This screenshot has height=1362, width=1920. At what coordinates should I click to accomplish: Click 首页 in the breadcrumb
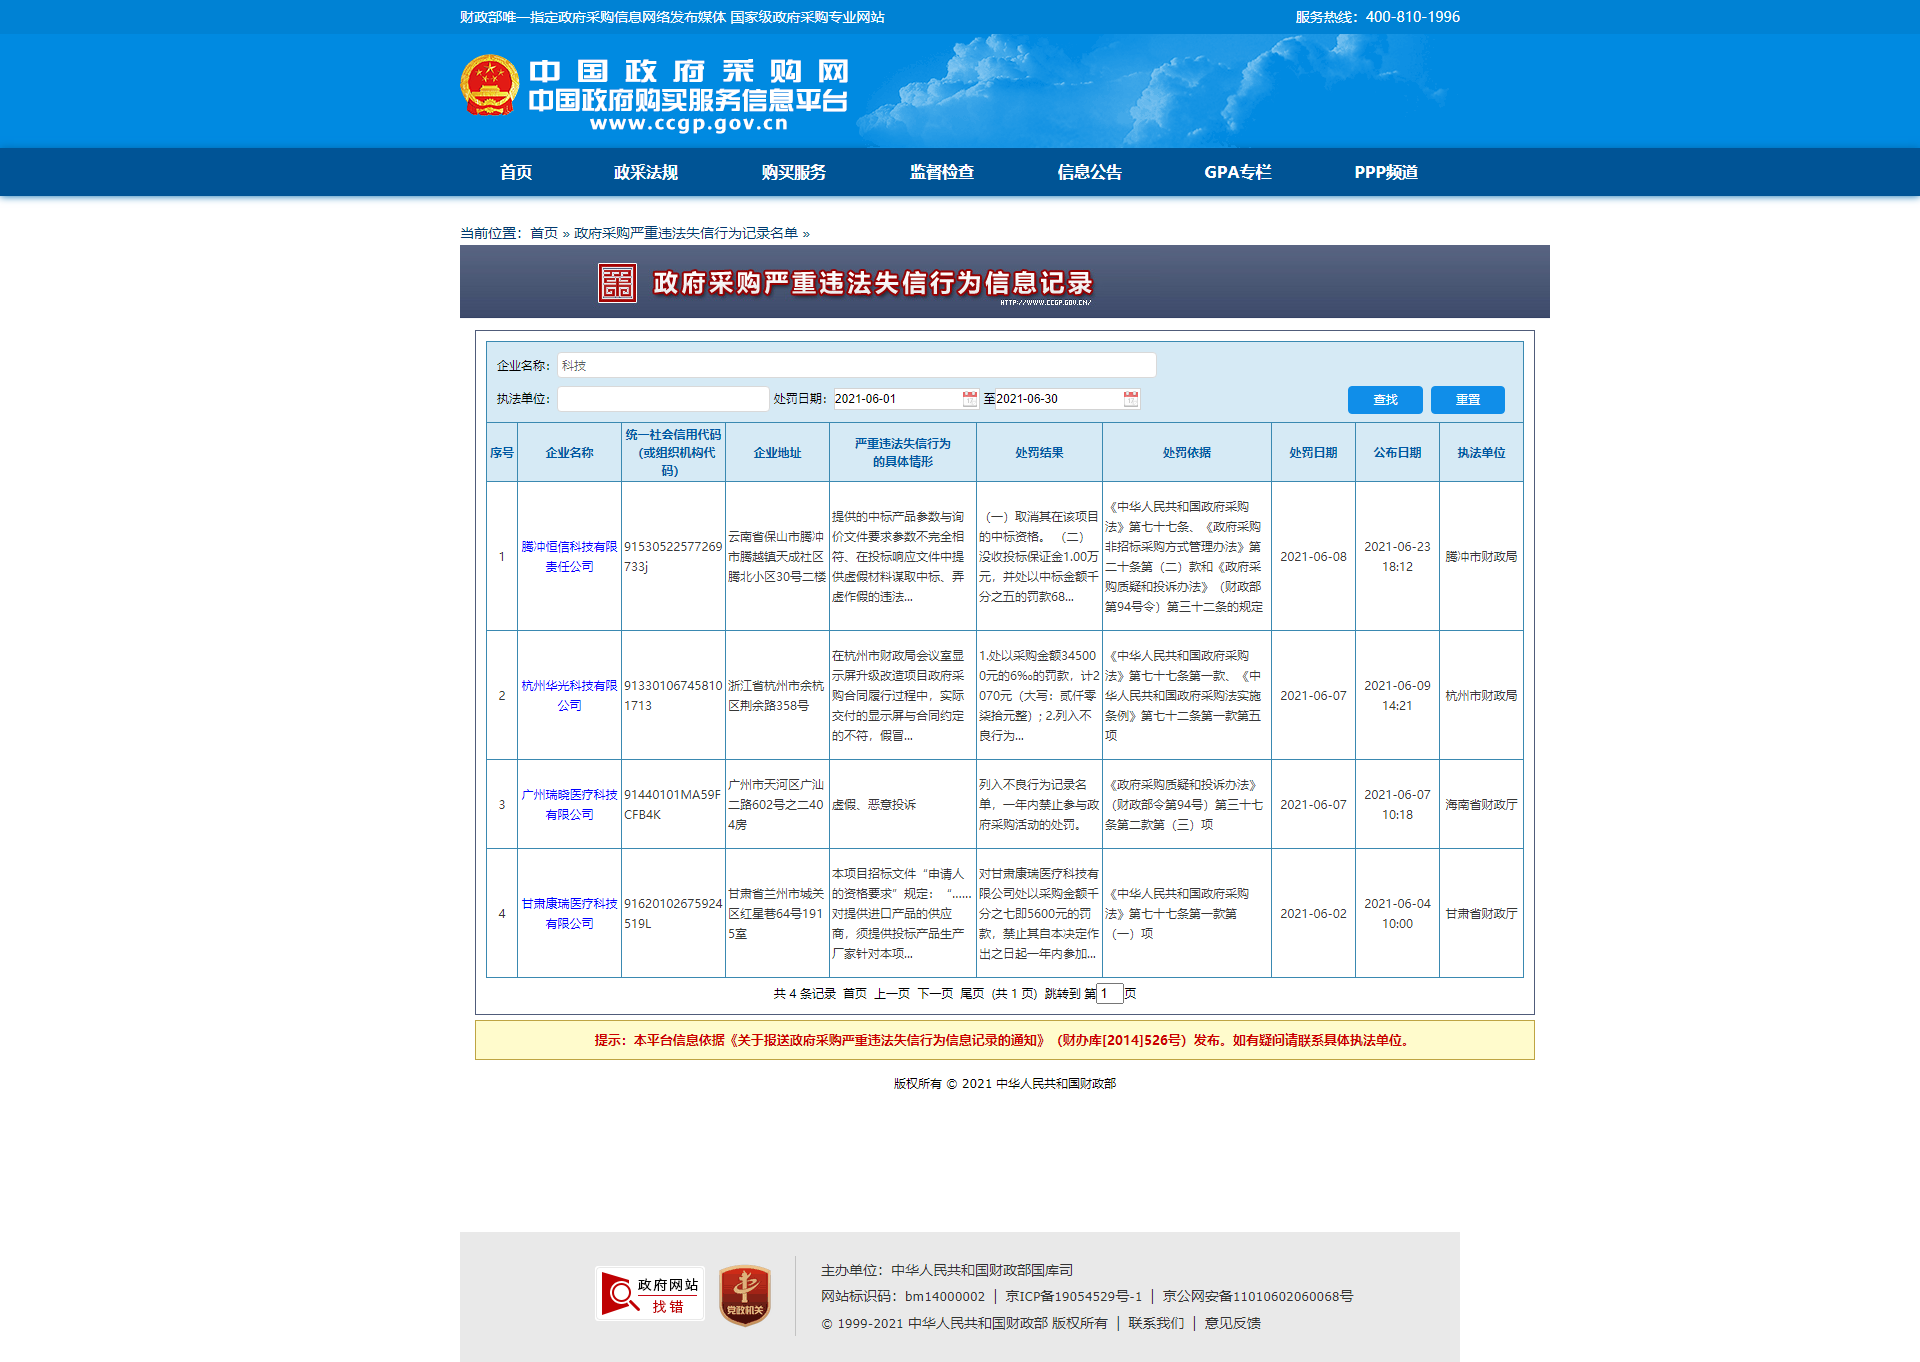[x=543, y=233]
